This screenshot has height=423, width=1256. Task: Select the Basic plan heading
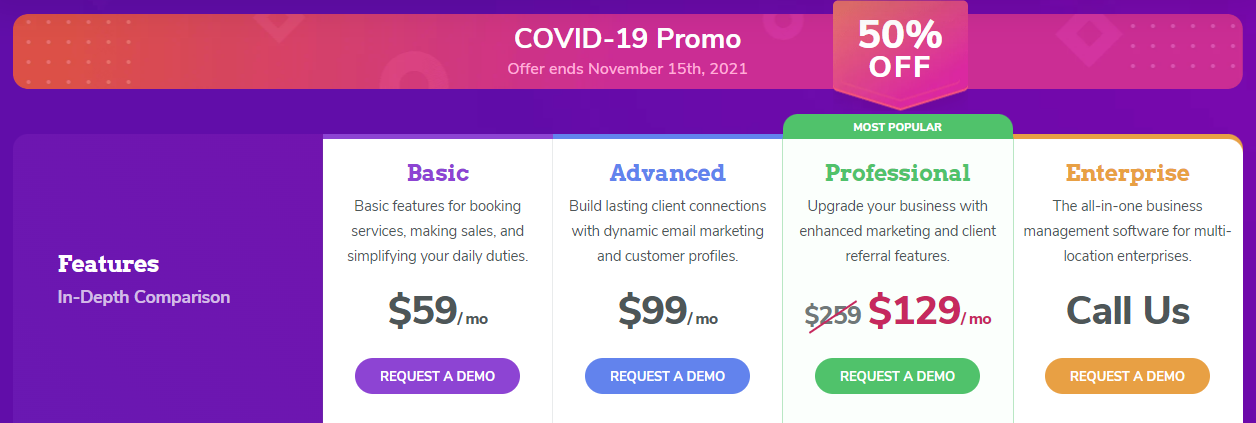tap(438, 172)
